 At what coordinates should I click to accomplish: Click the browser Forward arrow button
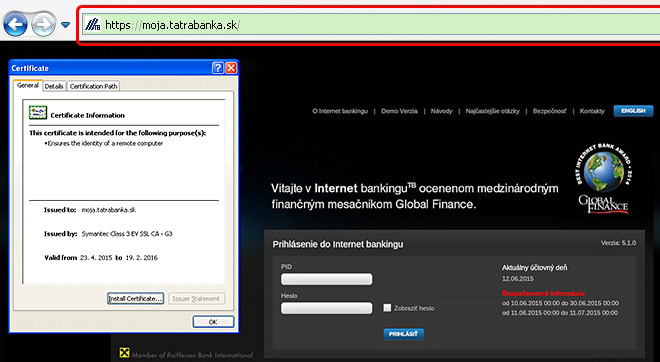coord(43,24)
